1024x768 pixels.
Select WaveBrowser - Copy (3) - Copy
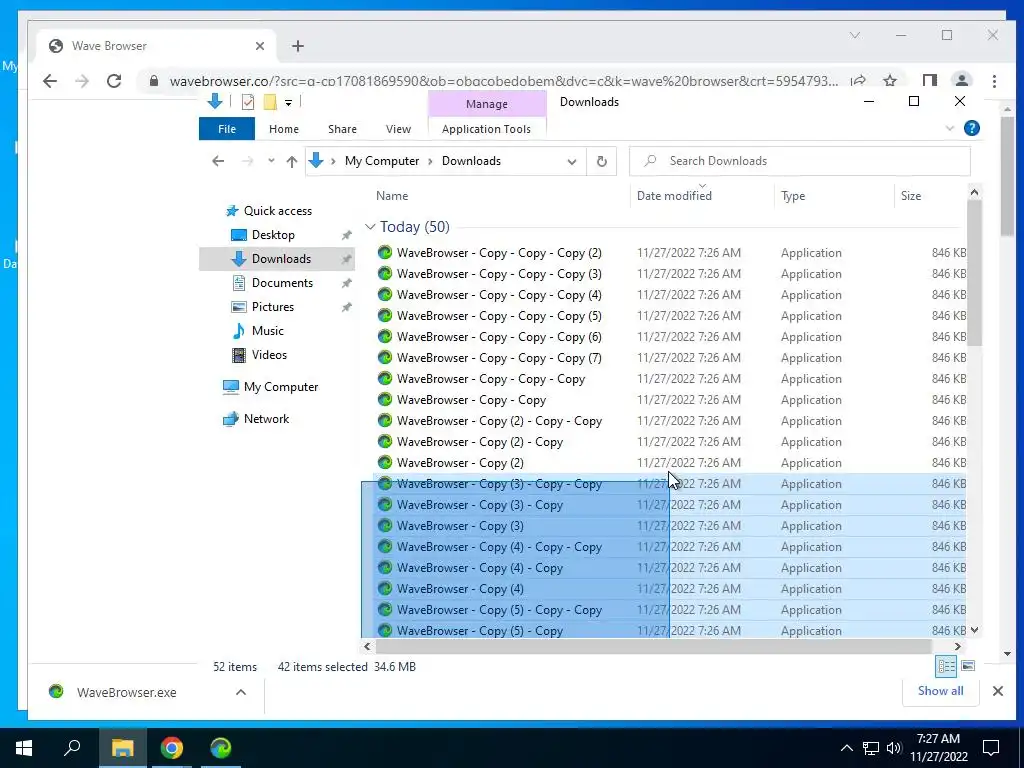(x=479, y=505)
